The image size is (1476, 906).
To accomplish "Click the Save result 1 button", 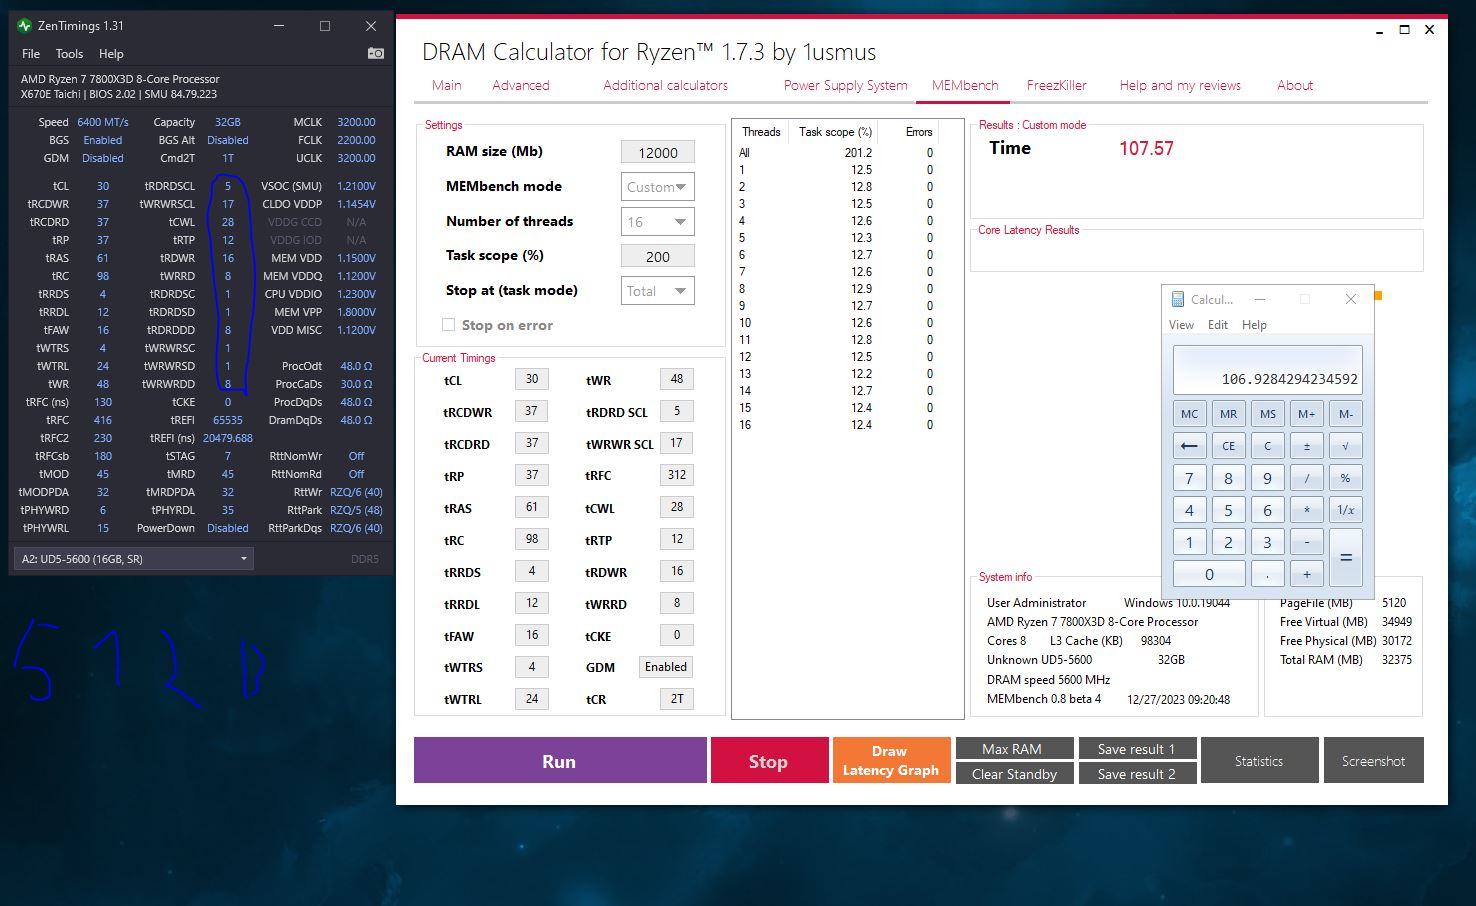I will tap(1137, 748).
